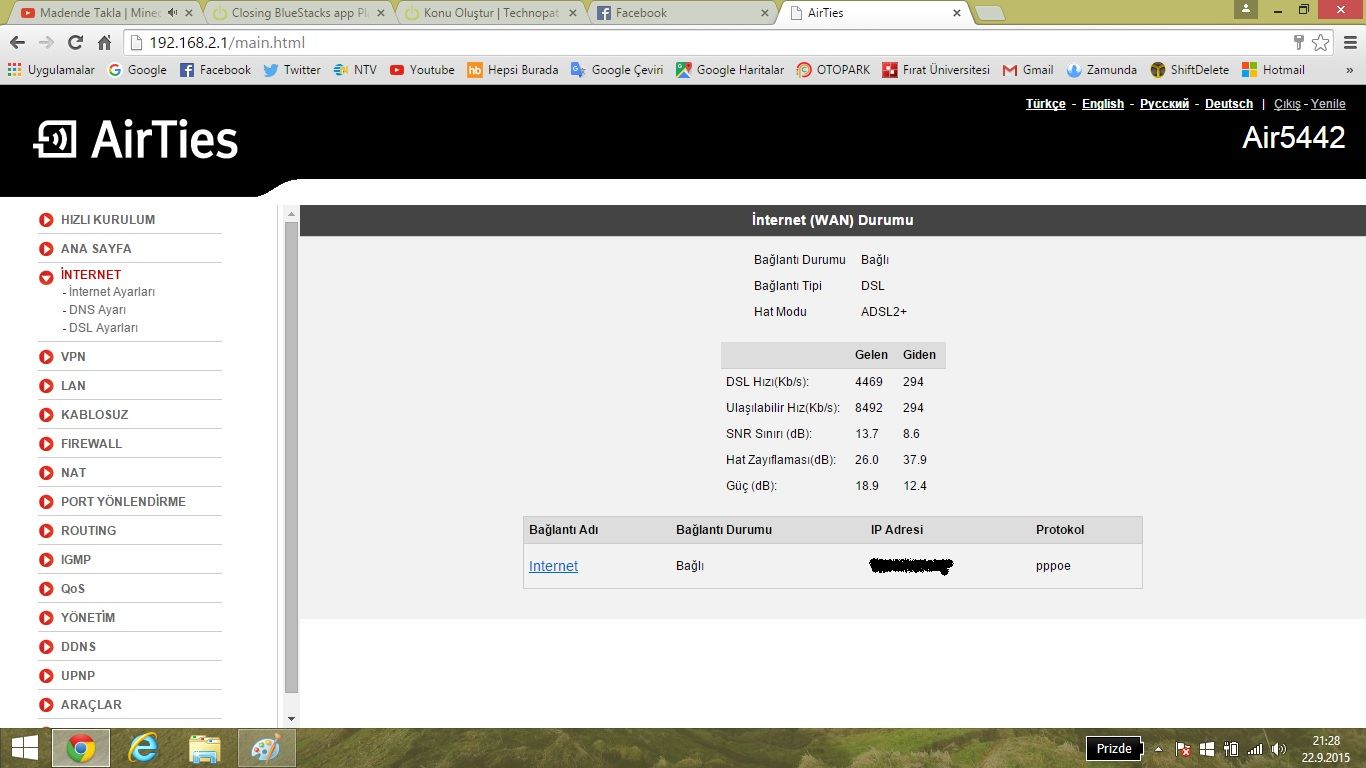The image size is (1366, 768).
Task: Expand the ANA SAYFA menu
Action: coord(96,249)
